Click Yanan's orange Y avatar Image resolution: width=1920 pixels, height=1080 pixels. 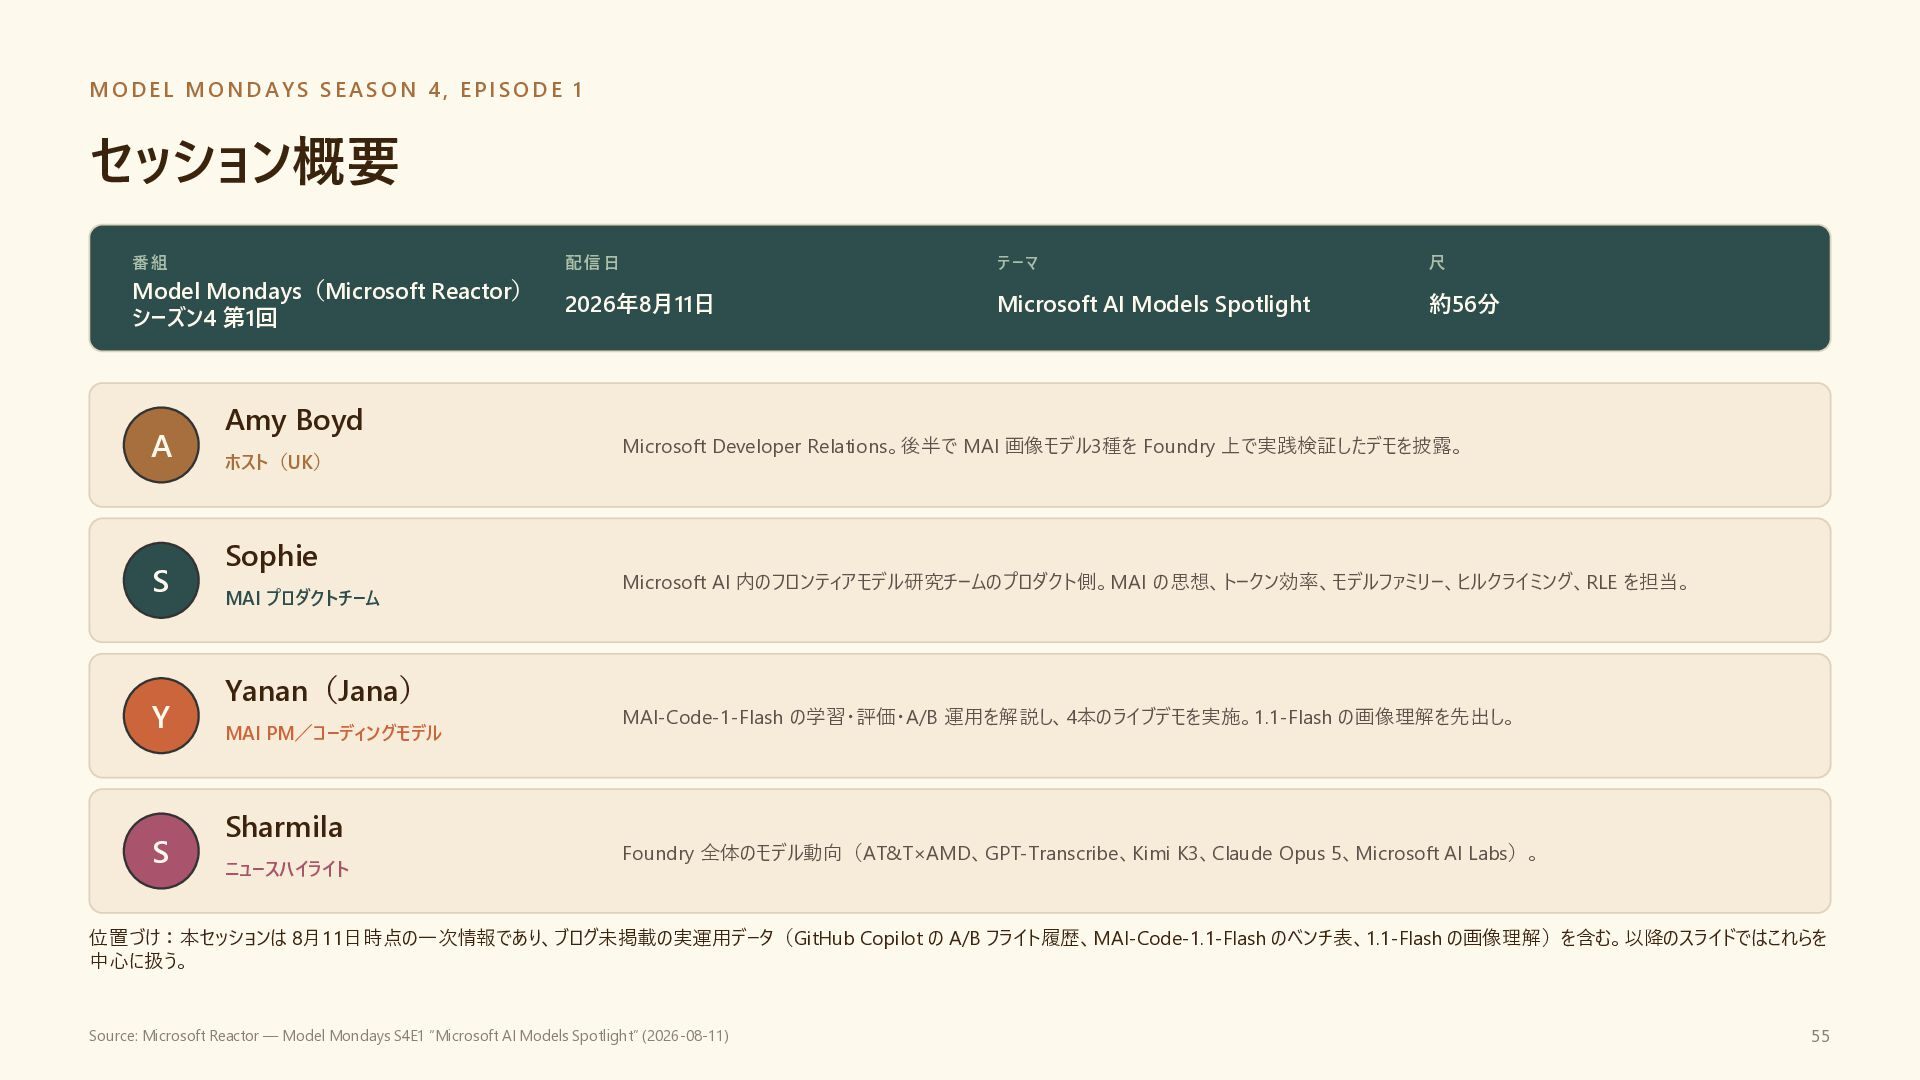pos(161,716)
